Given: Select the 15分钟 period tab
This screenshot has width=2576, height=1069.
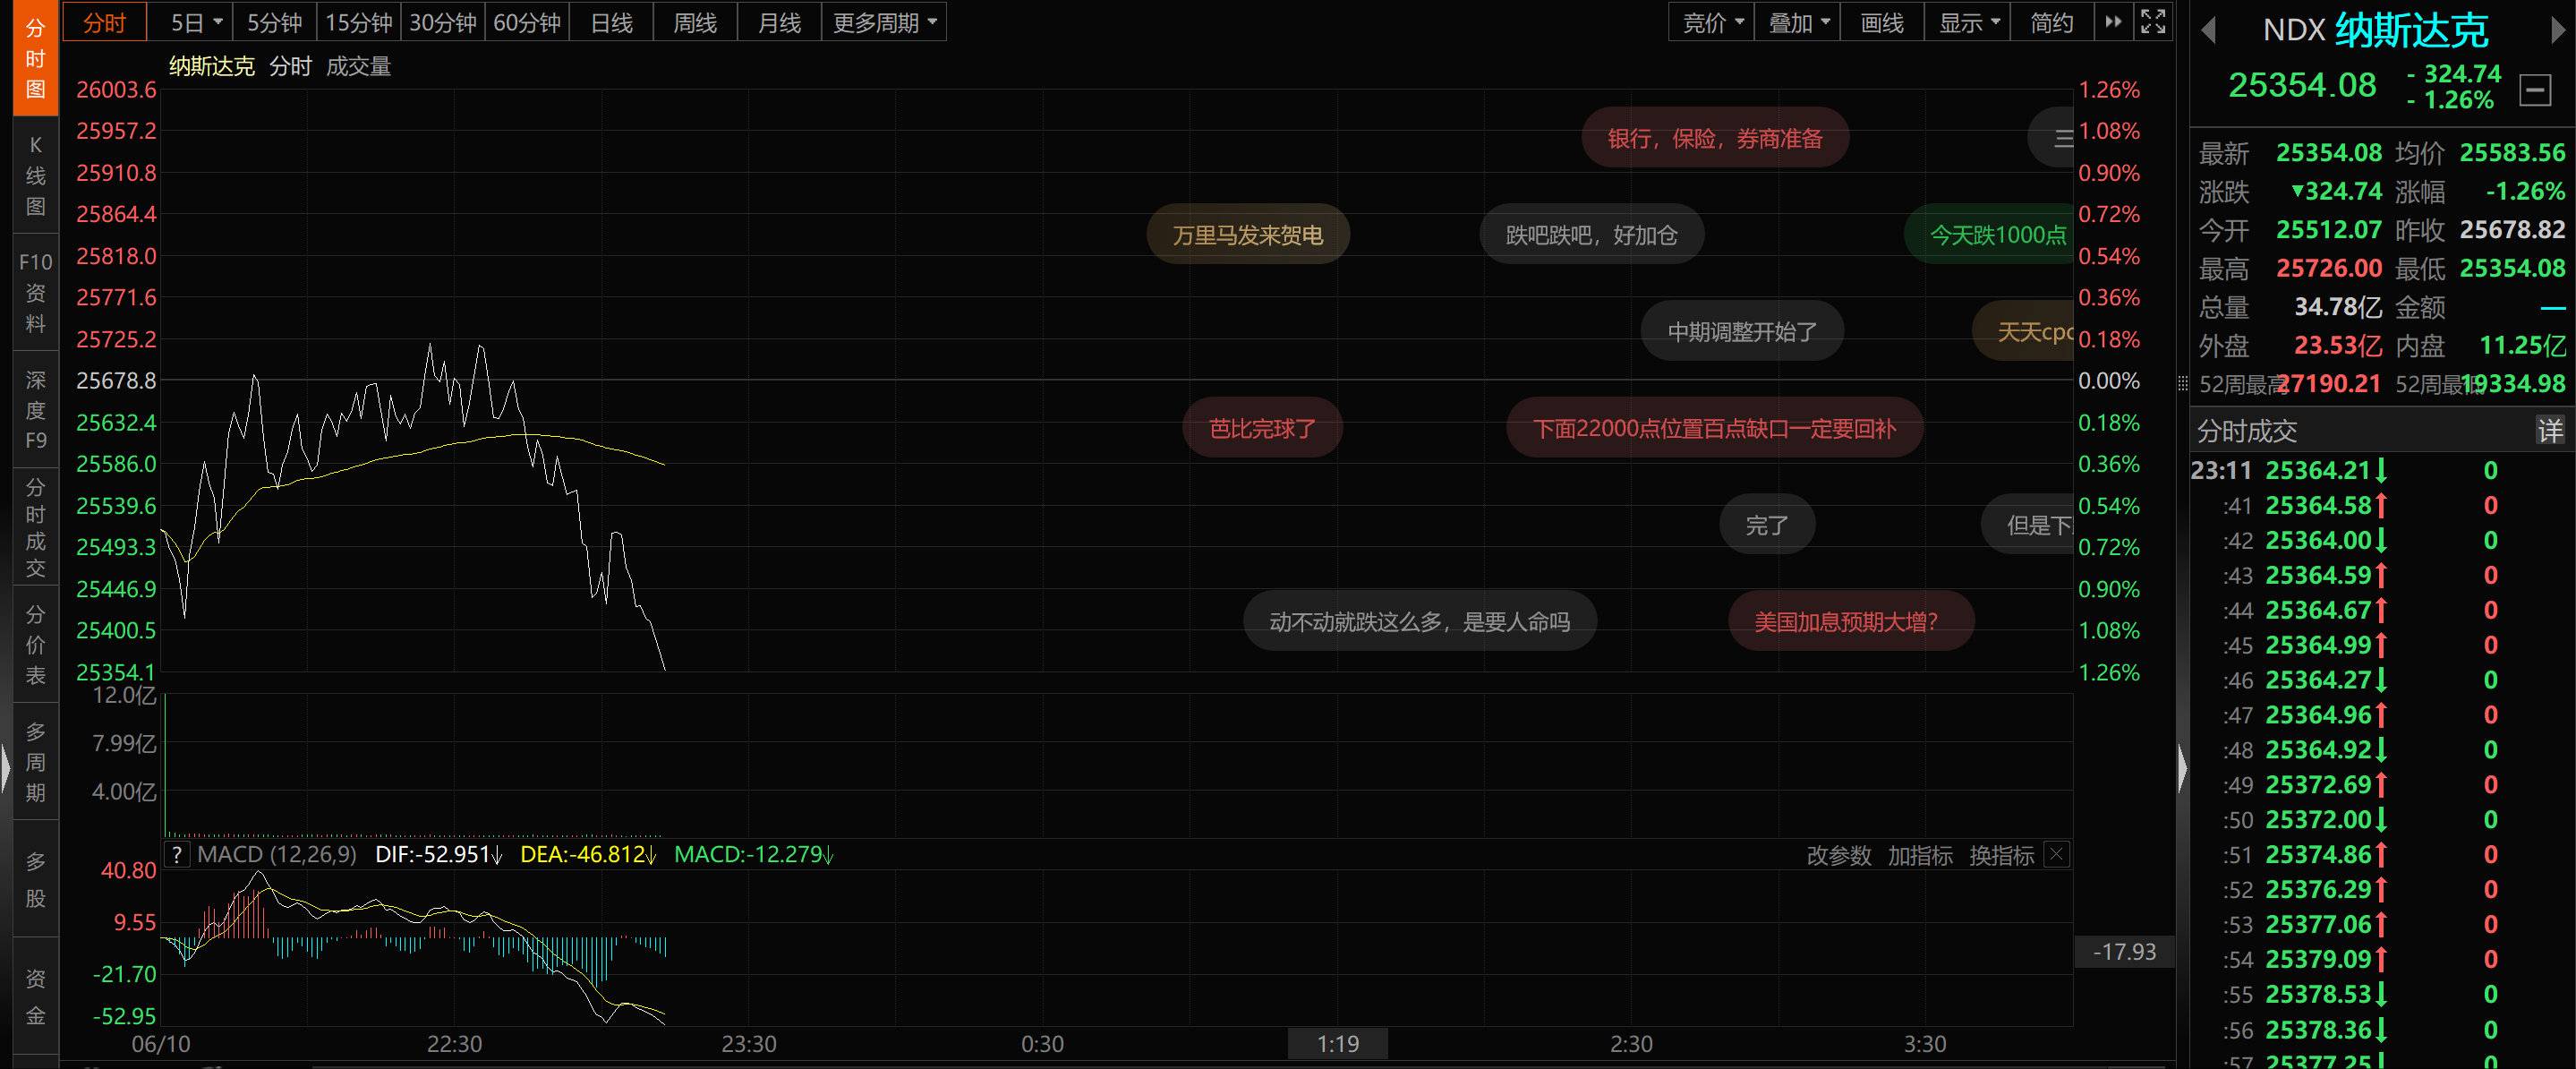Looking at the screenshot, I should pyautogui.click(x=359, y=22).
